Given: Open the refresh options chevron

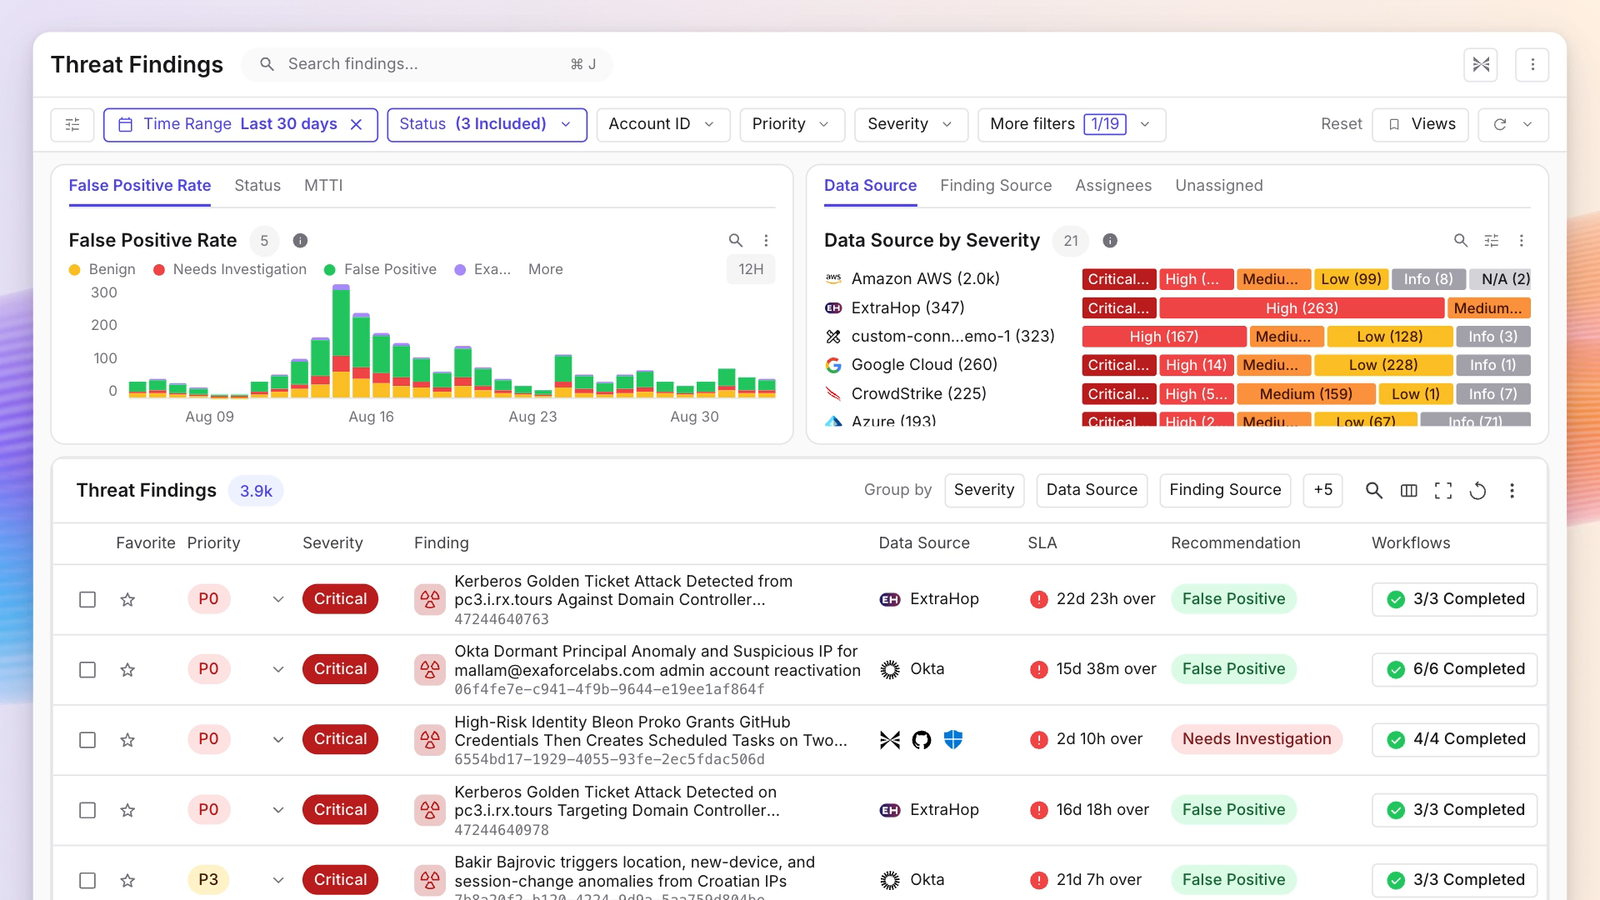Looking at the screenshot, I should click(1528, 125).
